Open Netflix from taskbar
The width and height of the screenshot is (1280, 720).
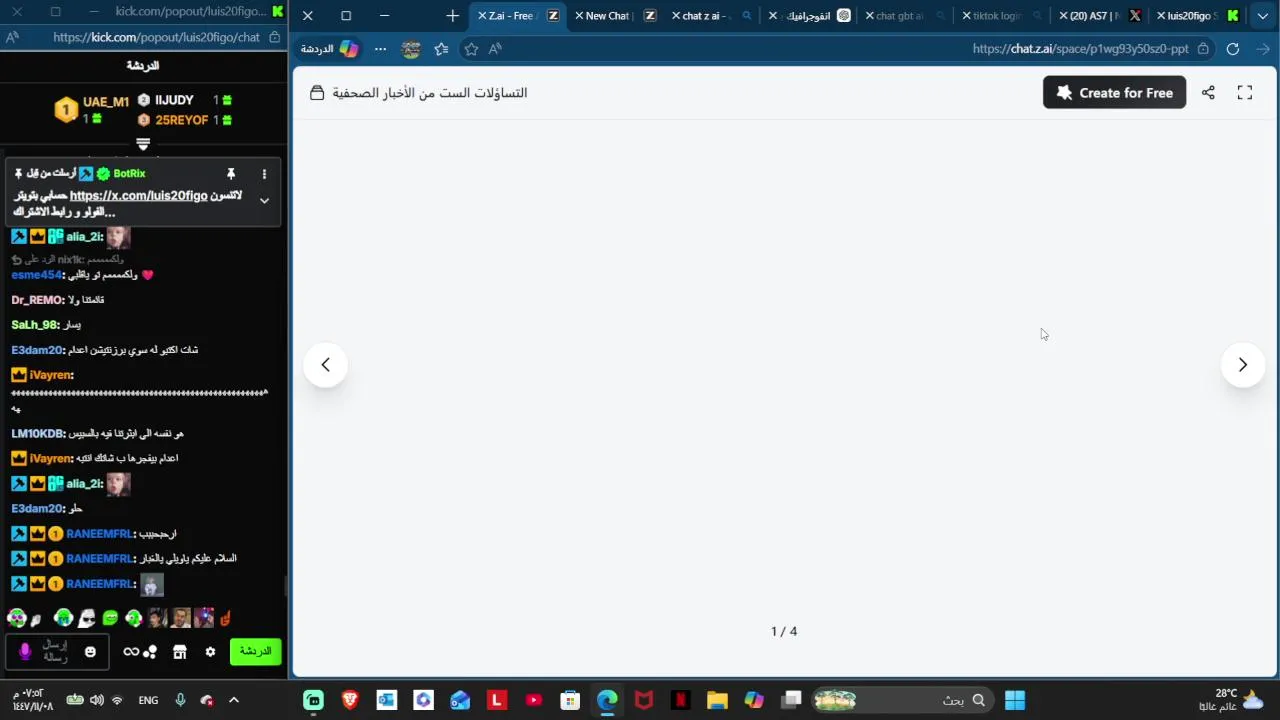point(680,700)
